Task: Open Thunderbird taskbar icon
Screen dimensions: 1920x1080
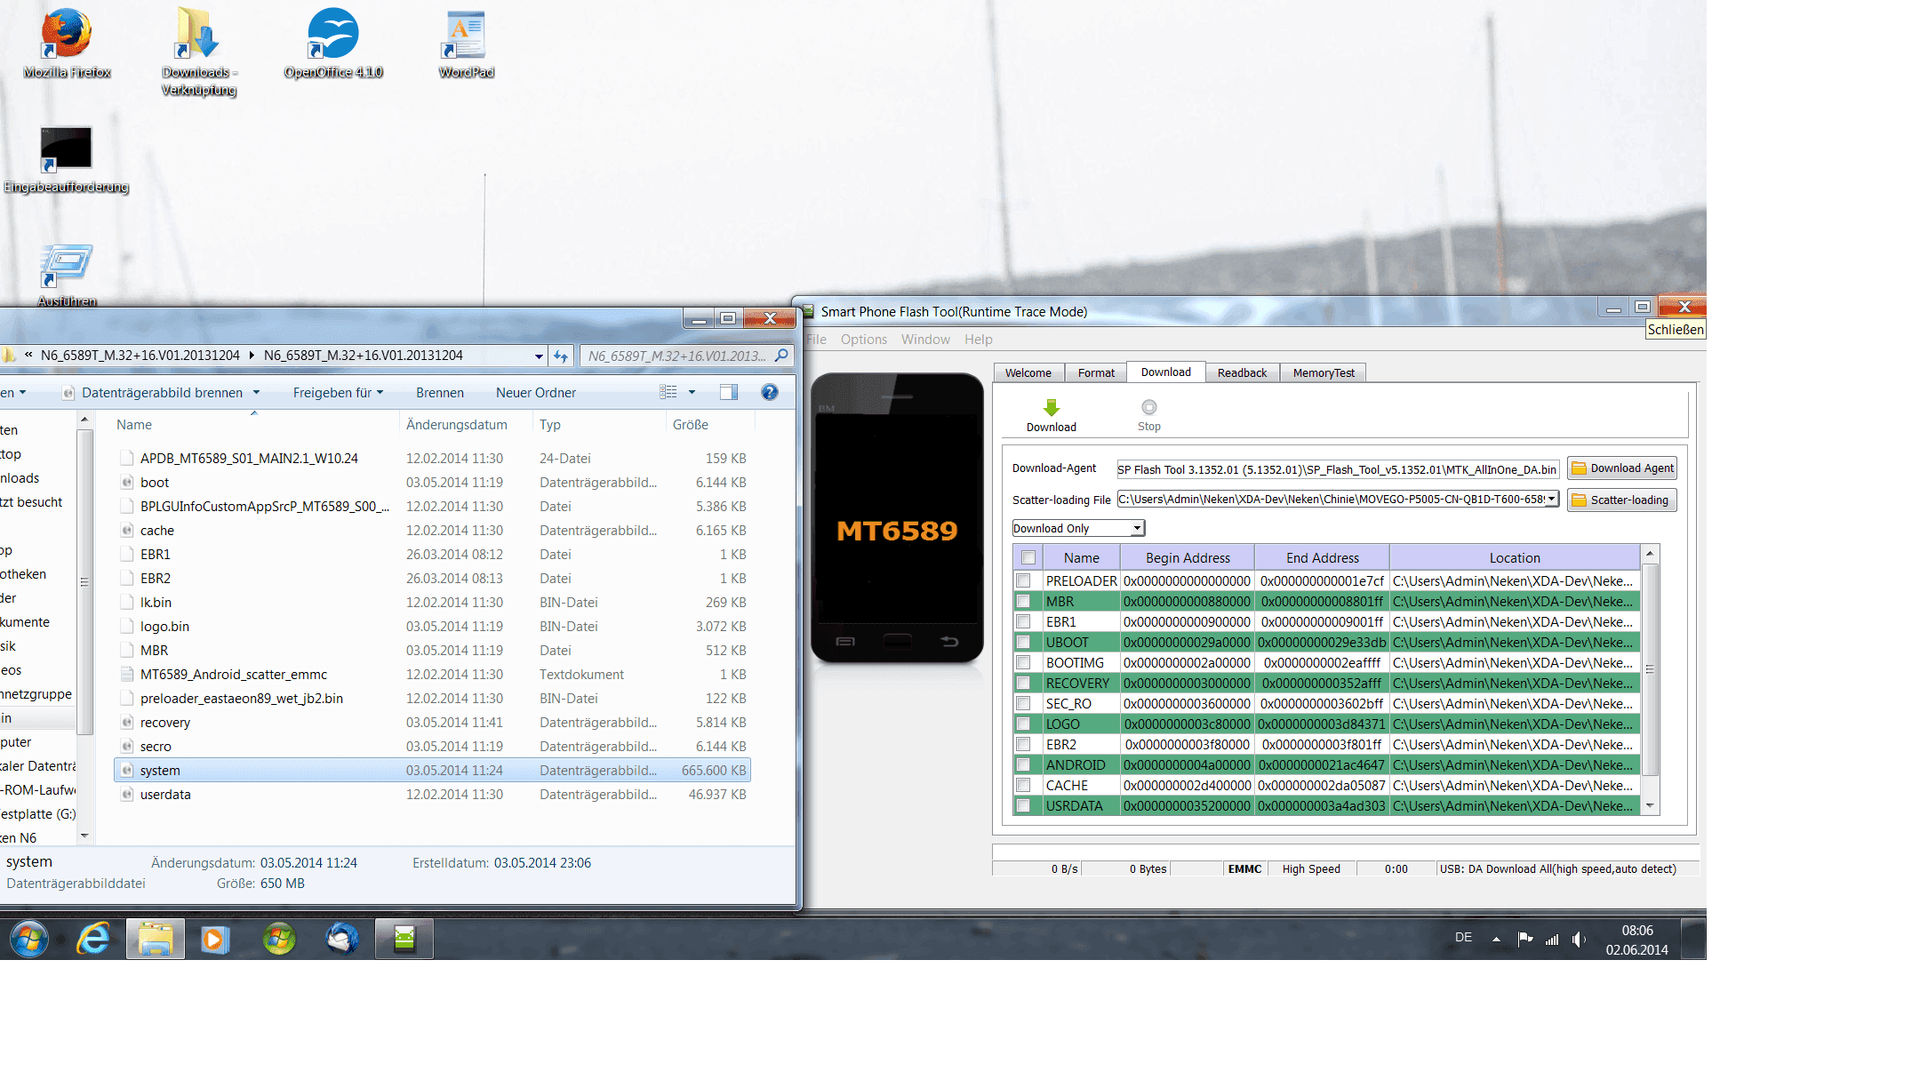Action: pyautogui.click(x=342, y=939)
